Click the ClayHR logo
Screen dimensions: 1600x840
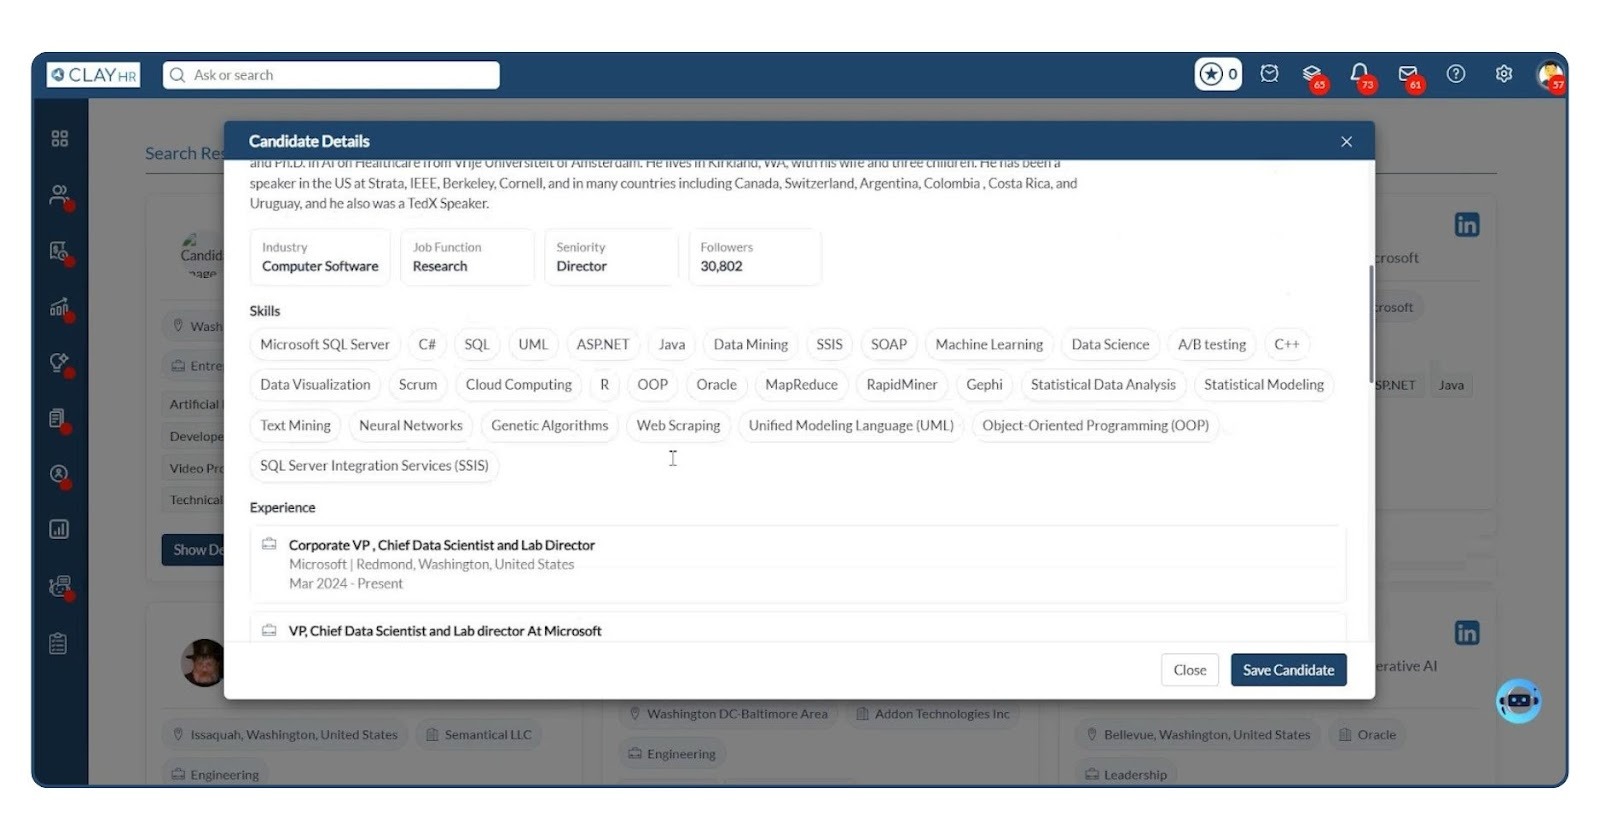(93, 75)
